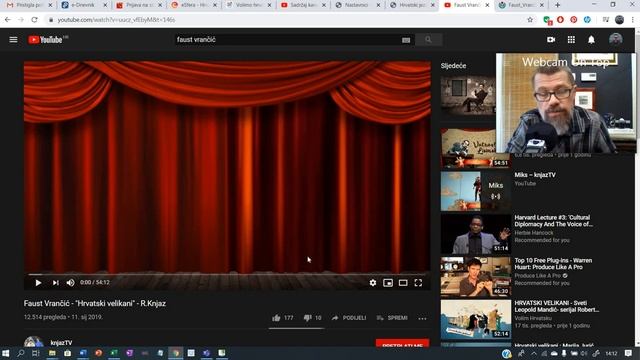640x360 pixels.
Task: Open the notifications bell
Action: tap(591, 40)
